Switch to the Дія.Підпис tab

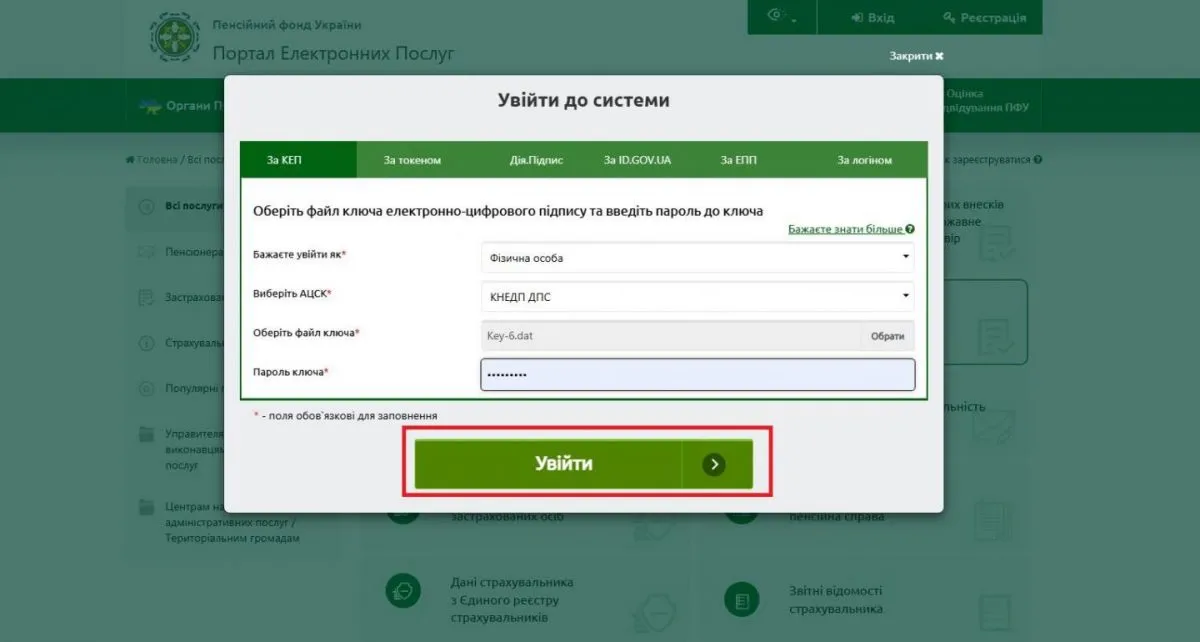(537, 160)
